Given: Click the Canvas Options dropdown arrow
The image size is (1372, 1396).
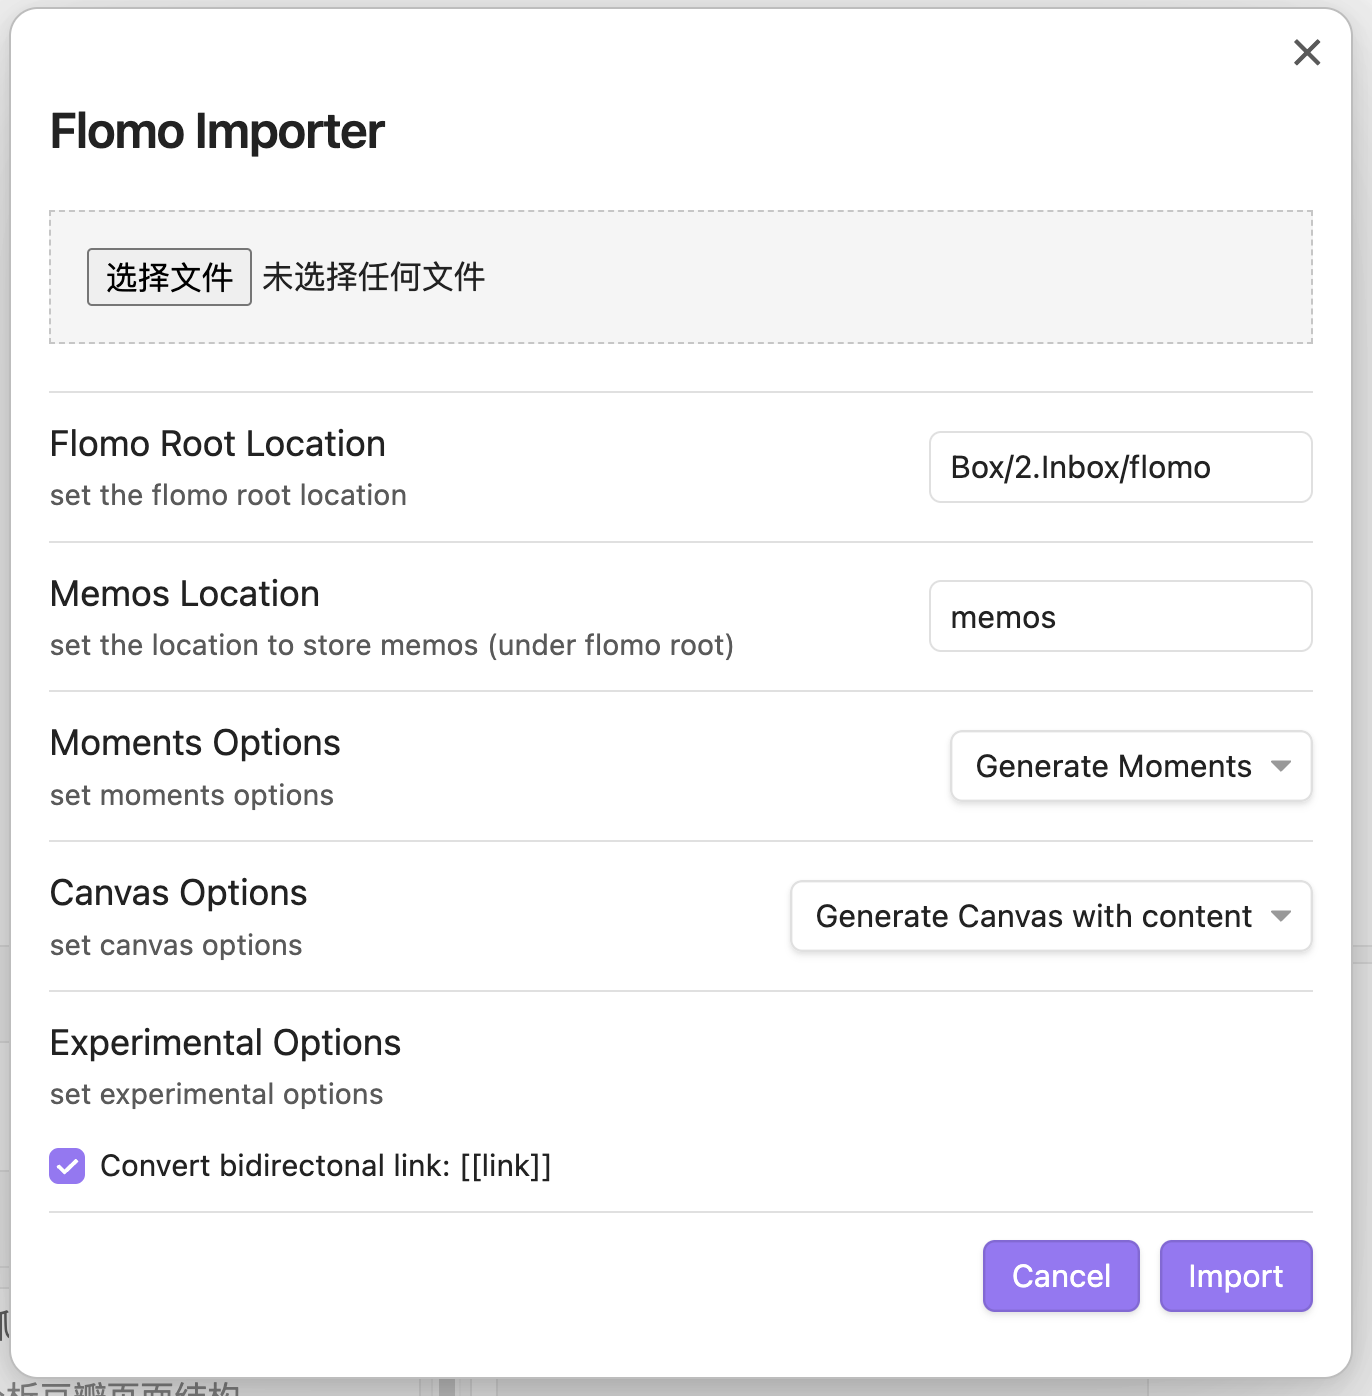Looking at the screenshot, I should click(x=1283, y=916).
